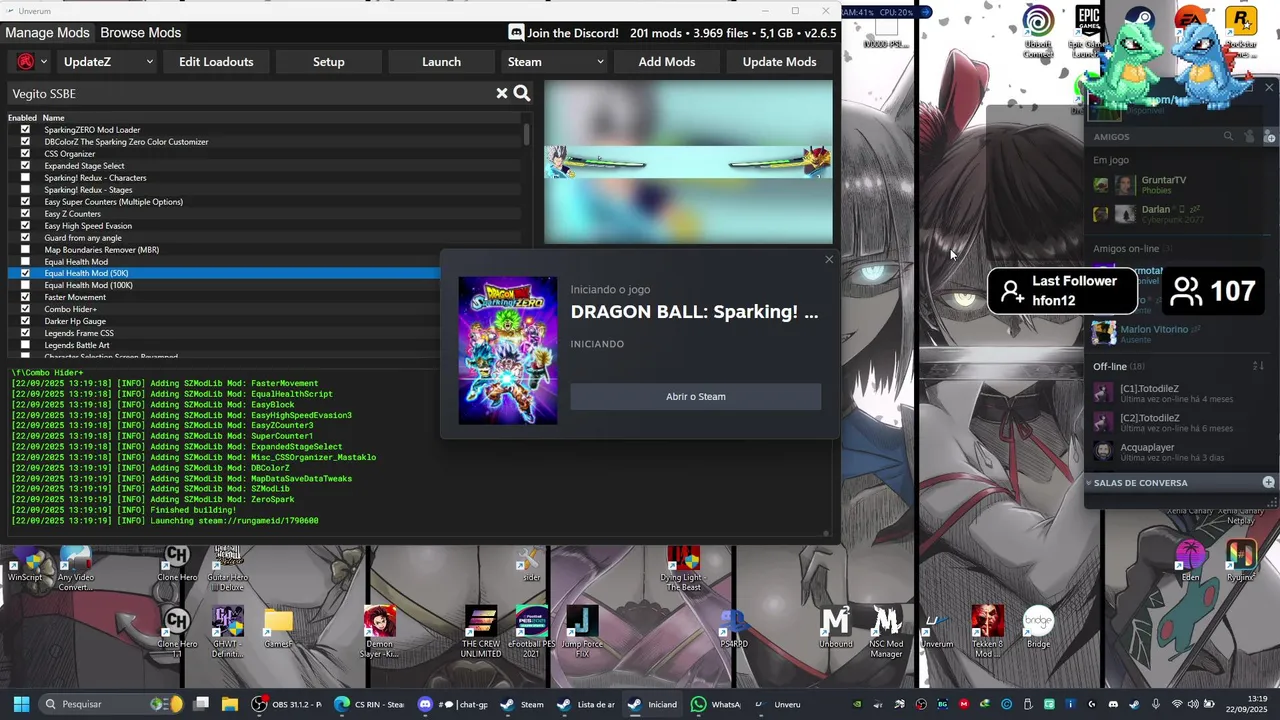
Task: Switch to Manage Mods tab
Action: [47, 33]
